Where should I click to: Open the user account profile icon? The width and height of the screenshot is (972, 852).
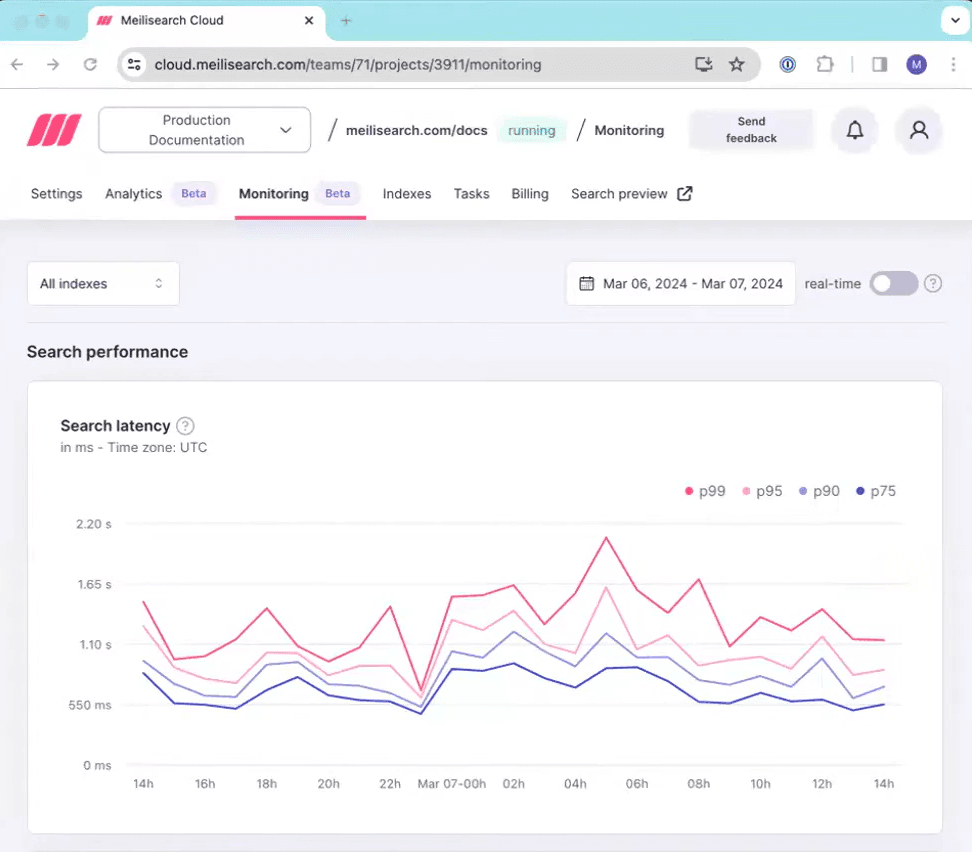pyautogui.click(x=919, y=130)
